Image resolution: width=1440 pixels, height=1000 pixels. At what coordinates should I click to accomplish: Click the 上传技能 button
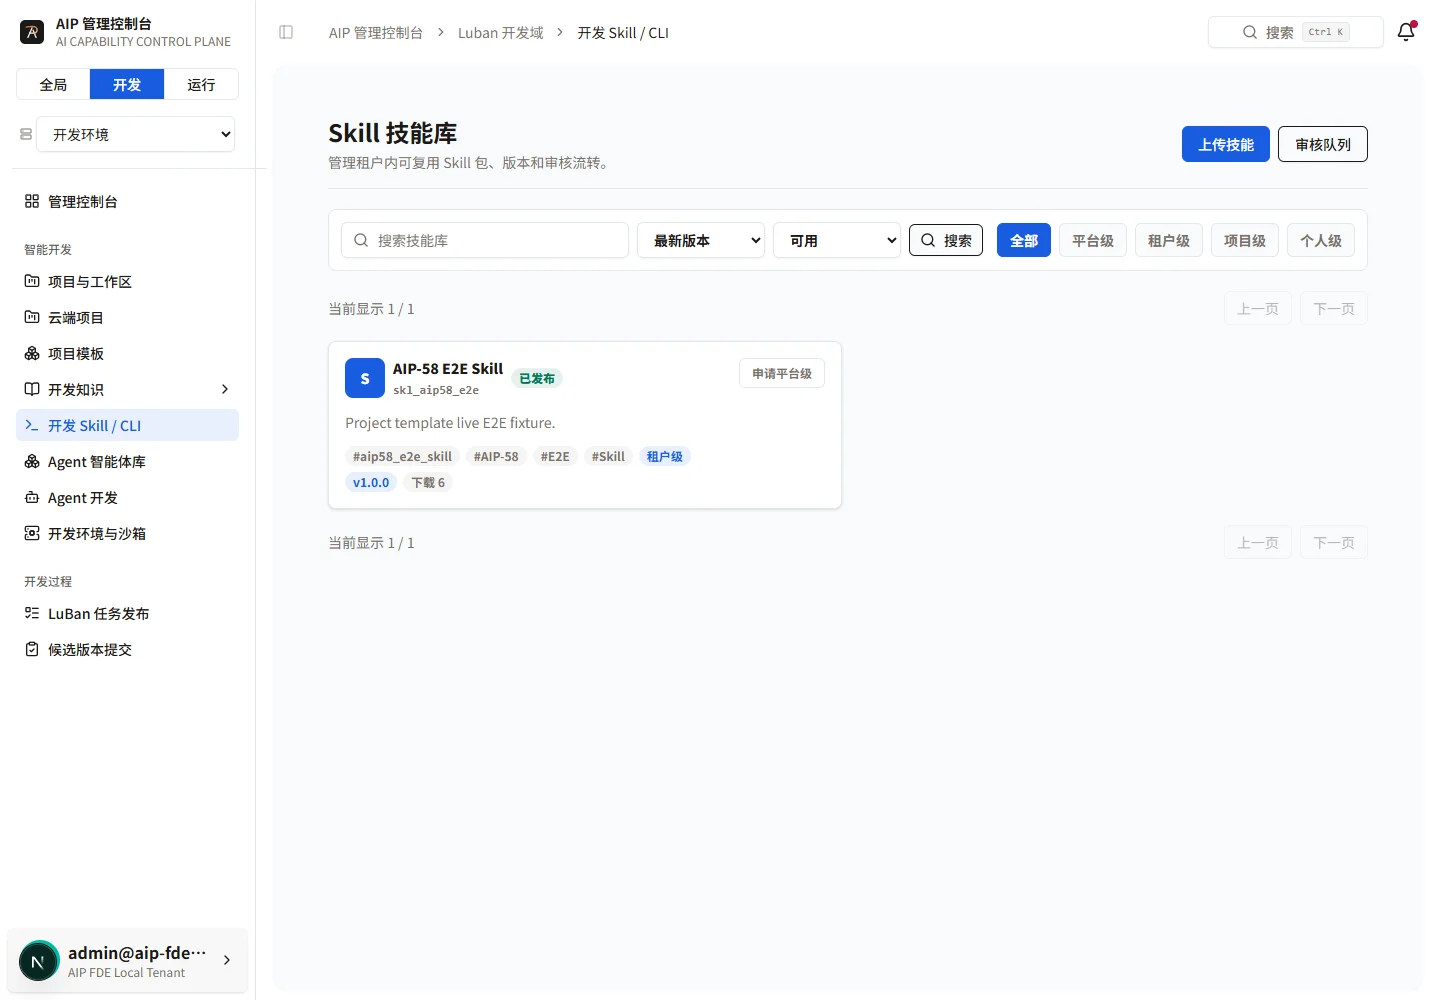pyautogui.click(x=1226, y=144)
